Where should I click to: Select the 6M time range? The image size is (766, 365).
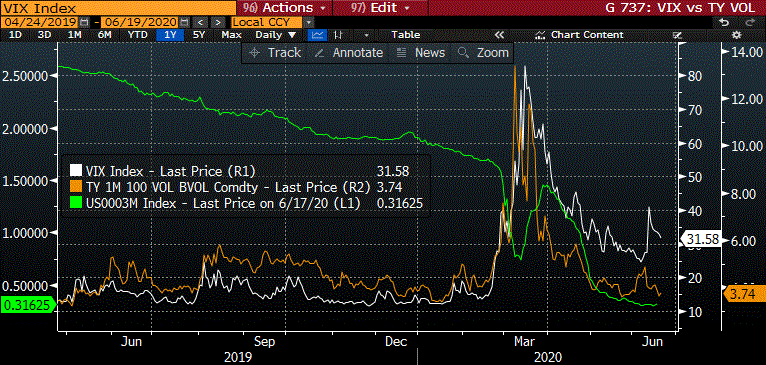(104, 35)
